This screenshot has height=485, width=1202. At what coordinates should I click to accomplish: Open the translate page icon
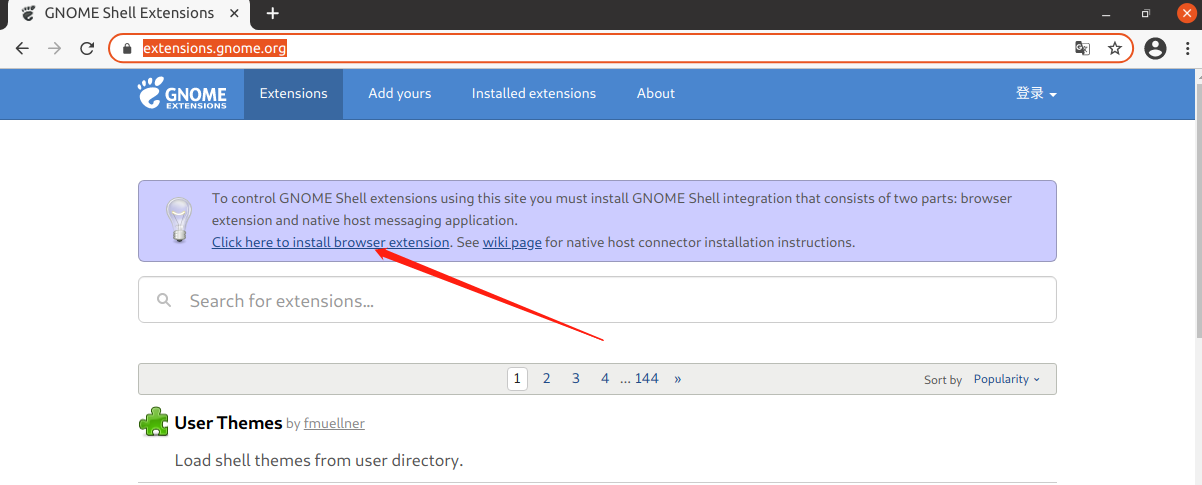tap(1082, 48)
